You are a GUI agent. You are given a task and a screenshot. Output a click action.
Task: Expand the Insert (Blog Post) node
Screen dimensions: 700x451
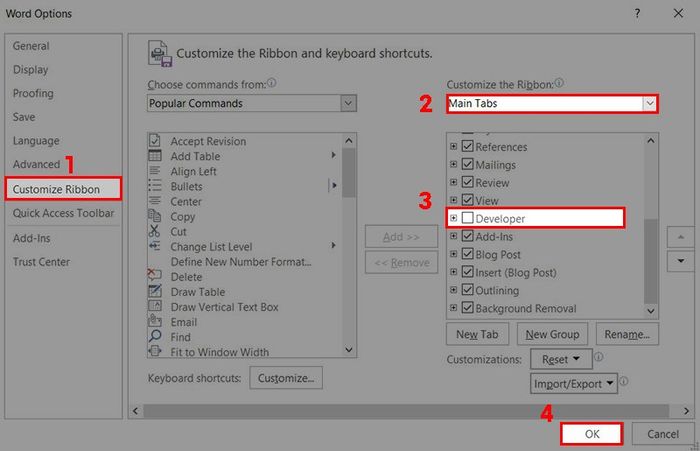(x=454, y=271)
